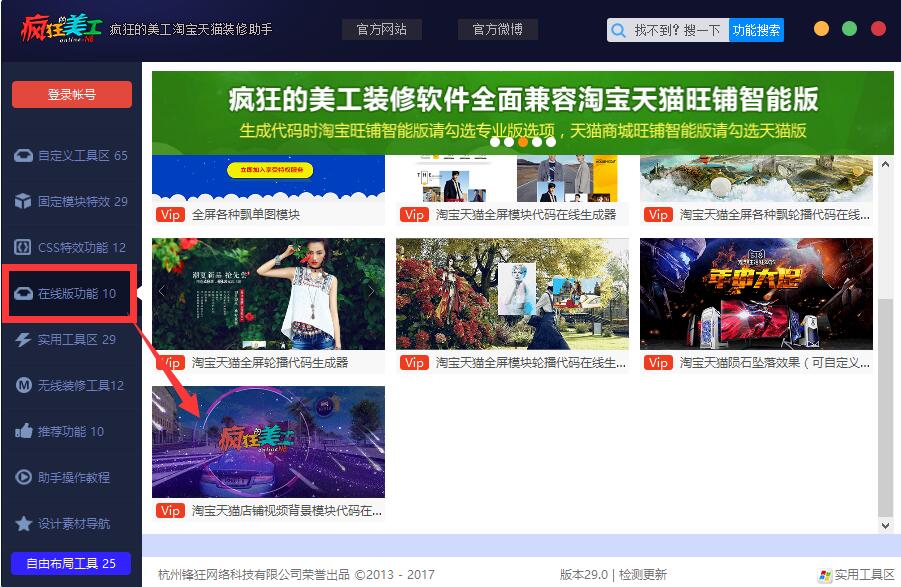The width and height of the screenshot is (901, 587).
Task: Open 淘宝天猫全屏各种飘轮播代码在线 thumbnail
Action: pyautogui.click(x=756, y=178)
